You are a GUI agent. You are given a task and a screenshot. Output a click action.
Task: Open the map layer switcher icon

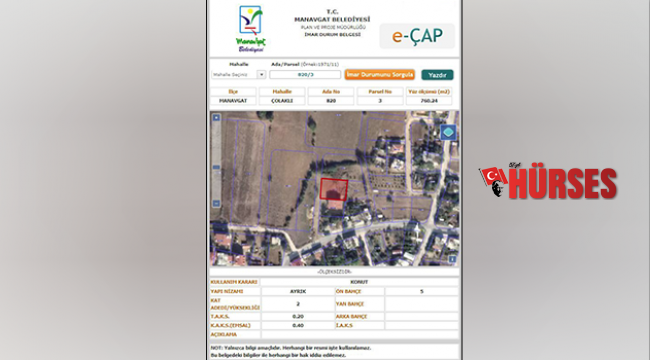click(x=448, y=133)
